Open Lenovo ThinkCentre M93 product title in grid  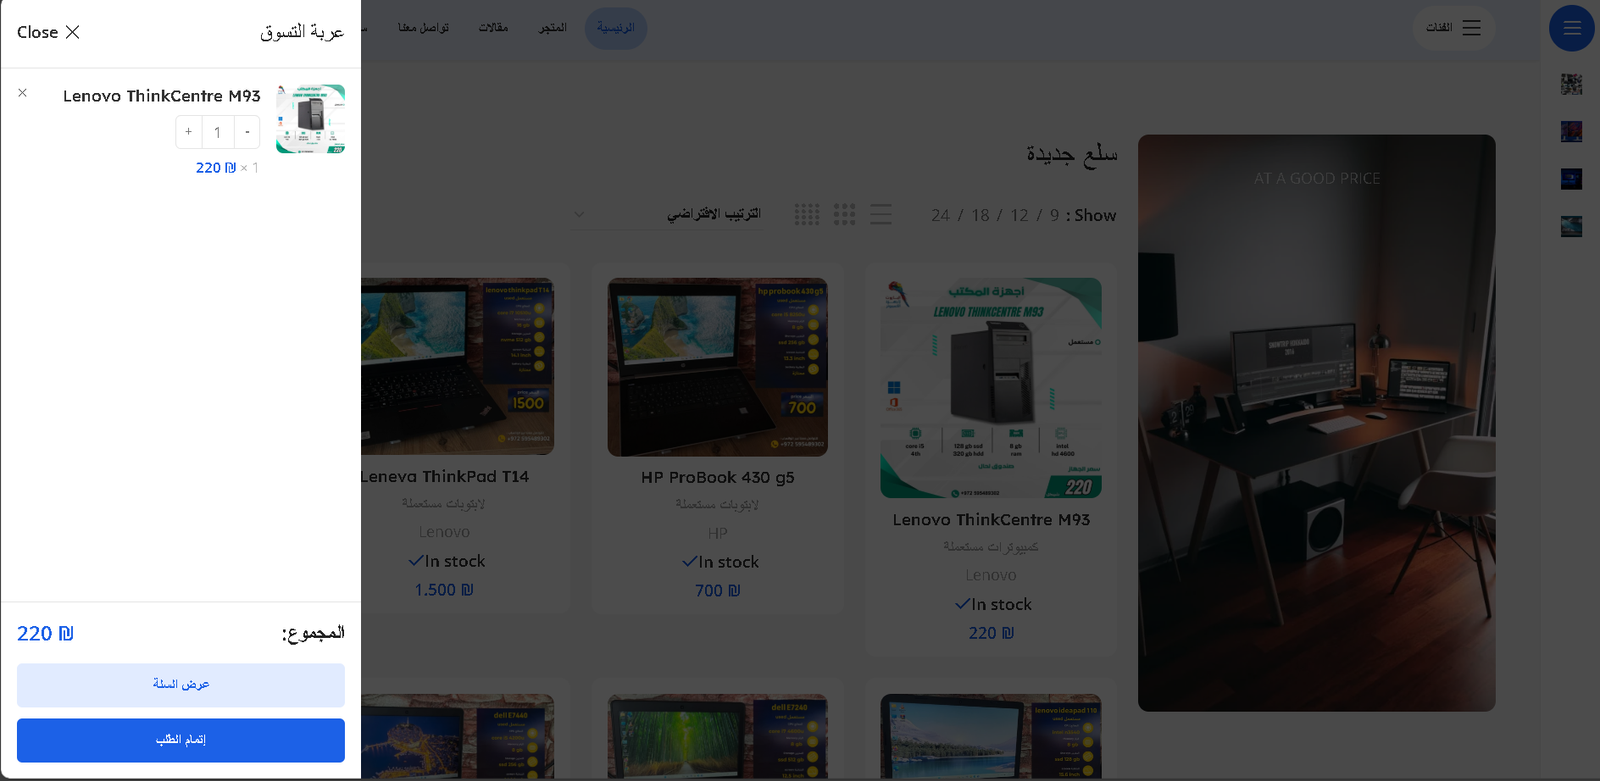coord(991,520)
